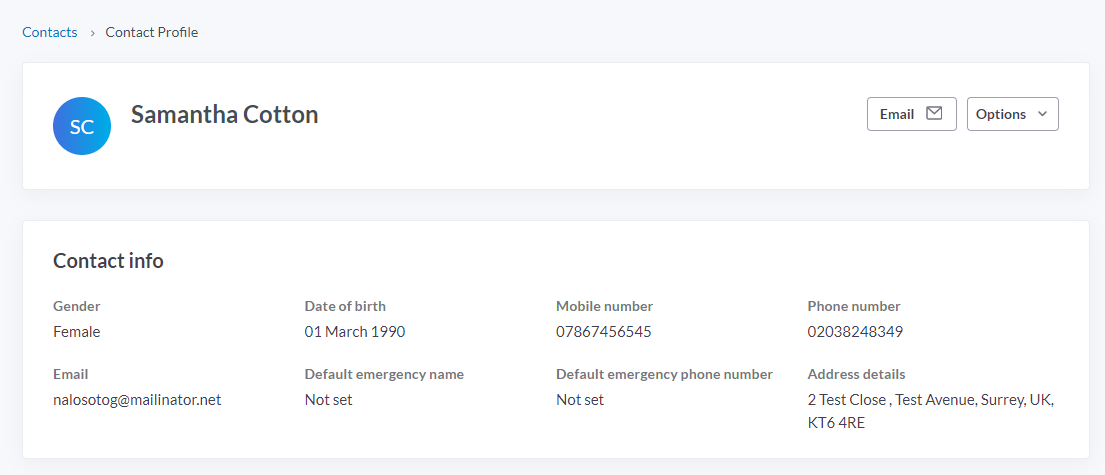Screen dimensions: 1105x475
Task: Select the date of birth 01 March 1990
Action: [x=355, y=332]
